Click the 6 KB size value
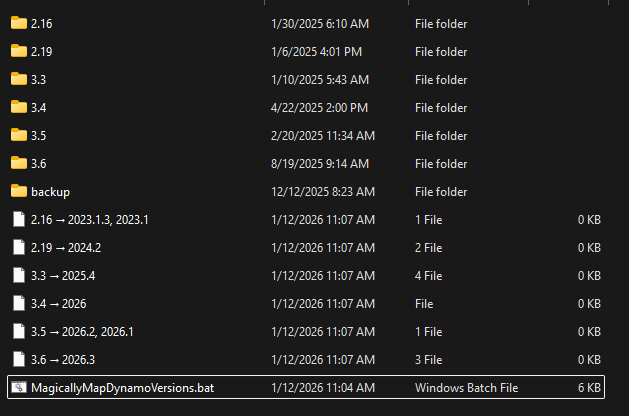Screen dimensions: 629x416 click(589, 387)
